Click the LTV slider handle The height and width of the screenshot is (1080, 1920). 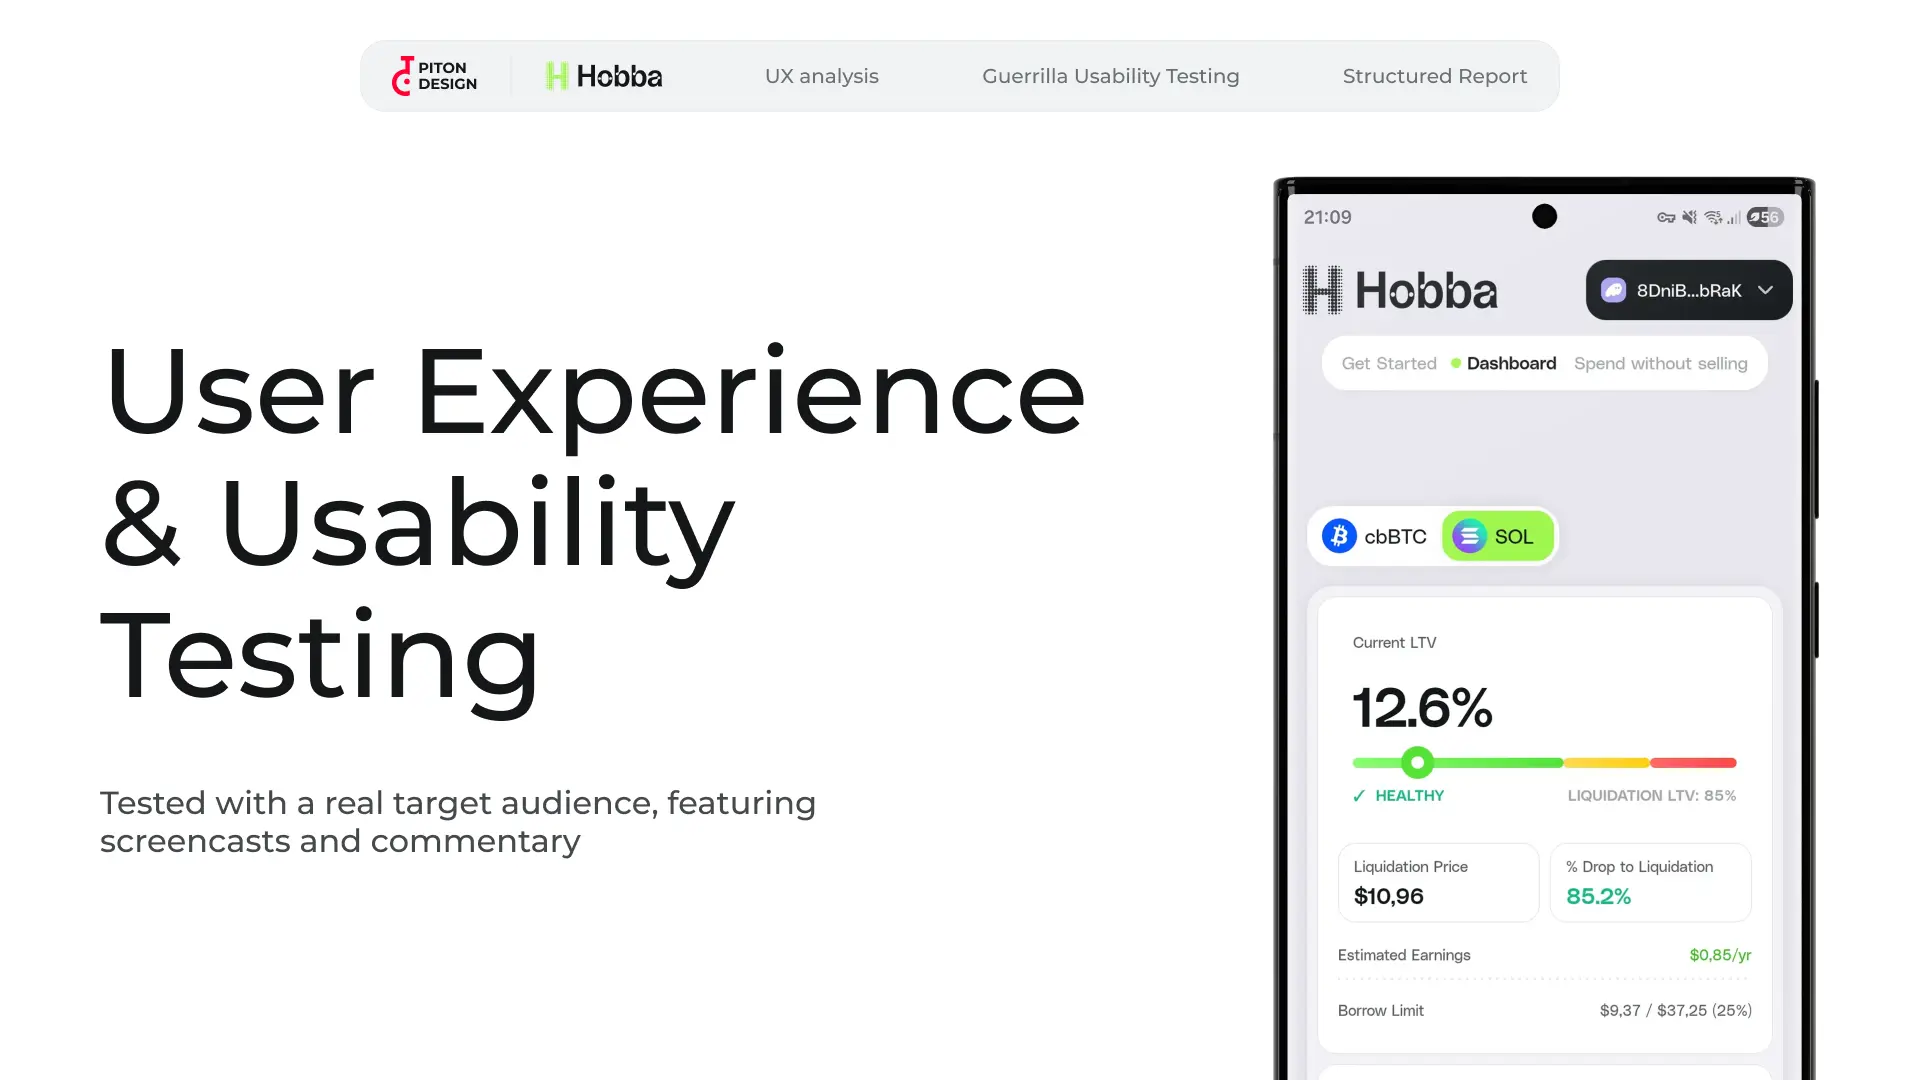tap(1417, 762)
